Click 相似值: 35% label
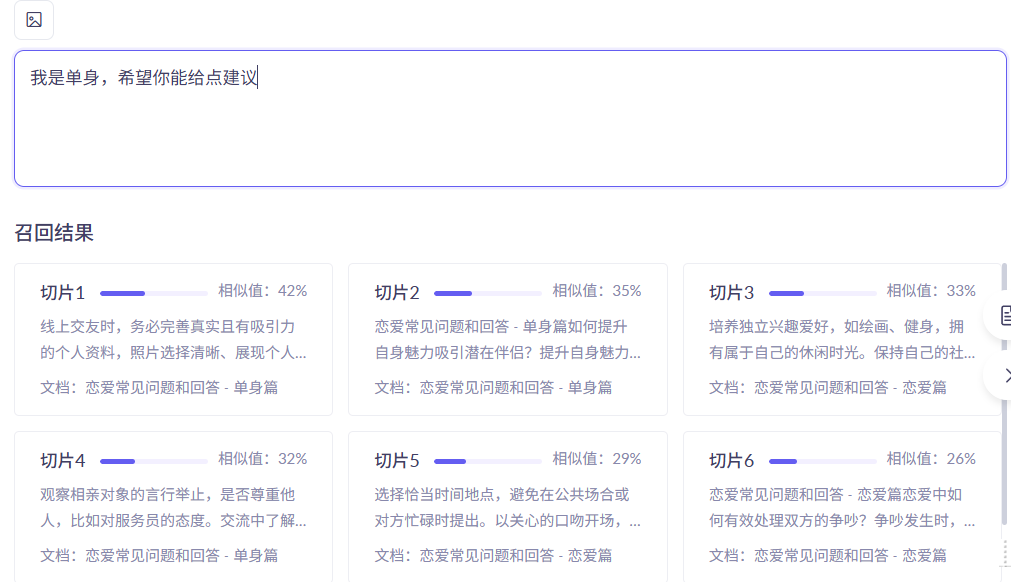1011x582 pixels. pos(597,291)
